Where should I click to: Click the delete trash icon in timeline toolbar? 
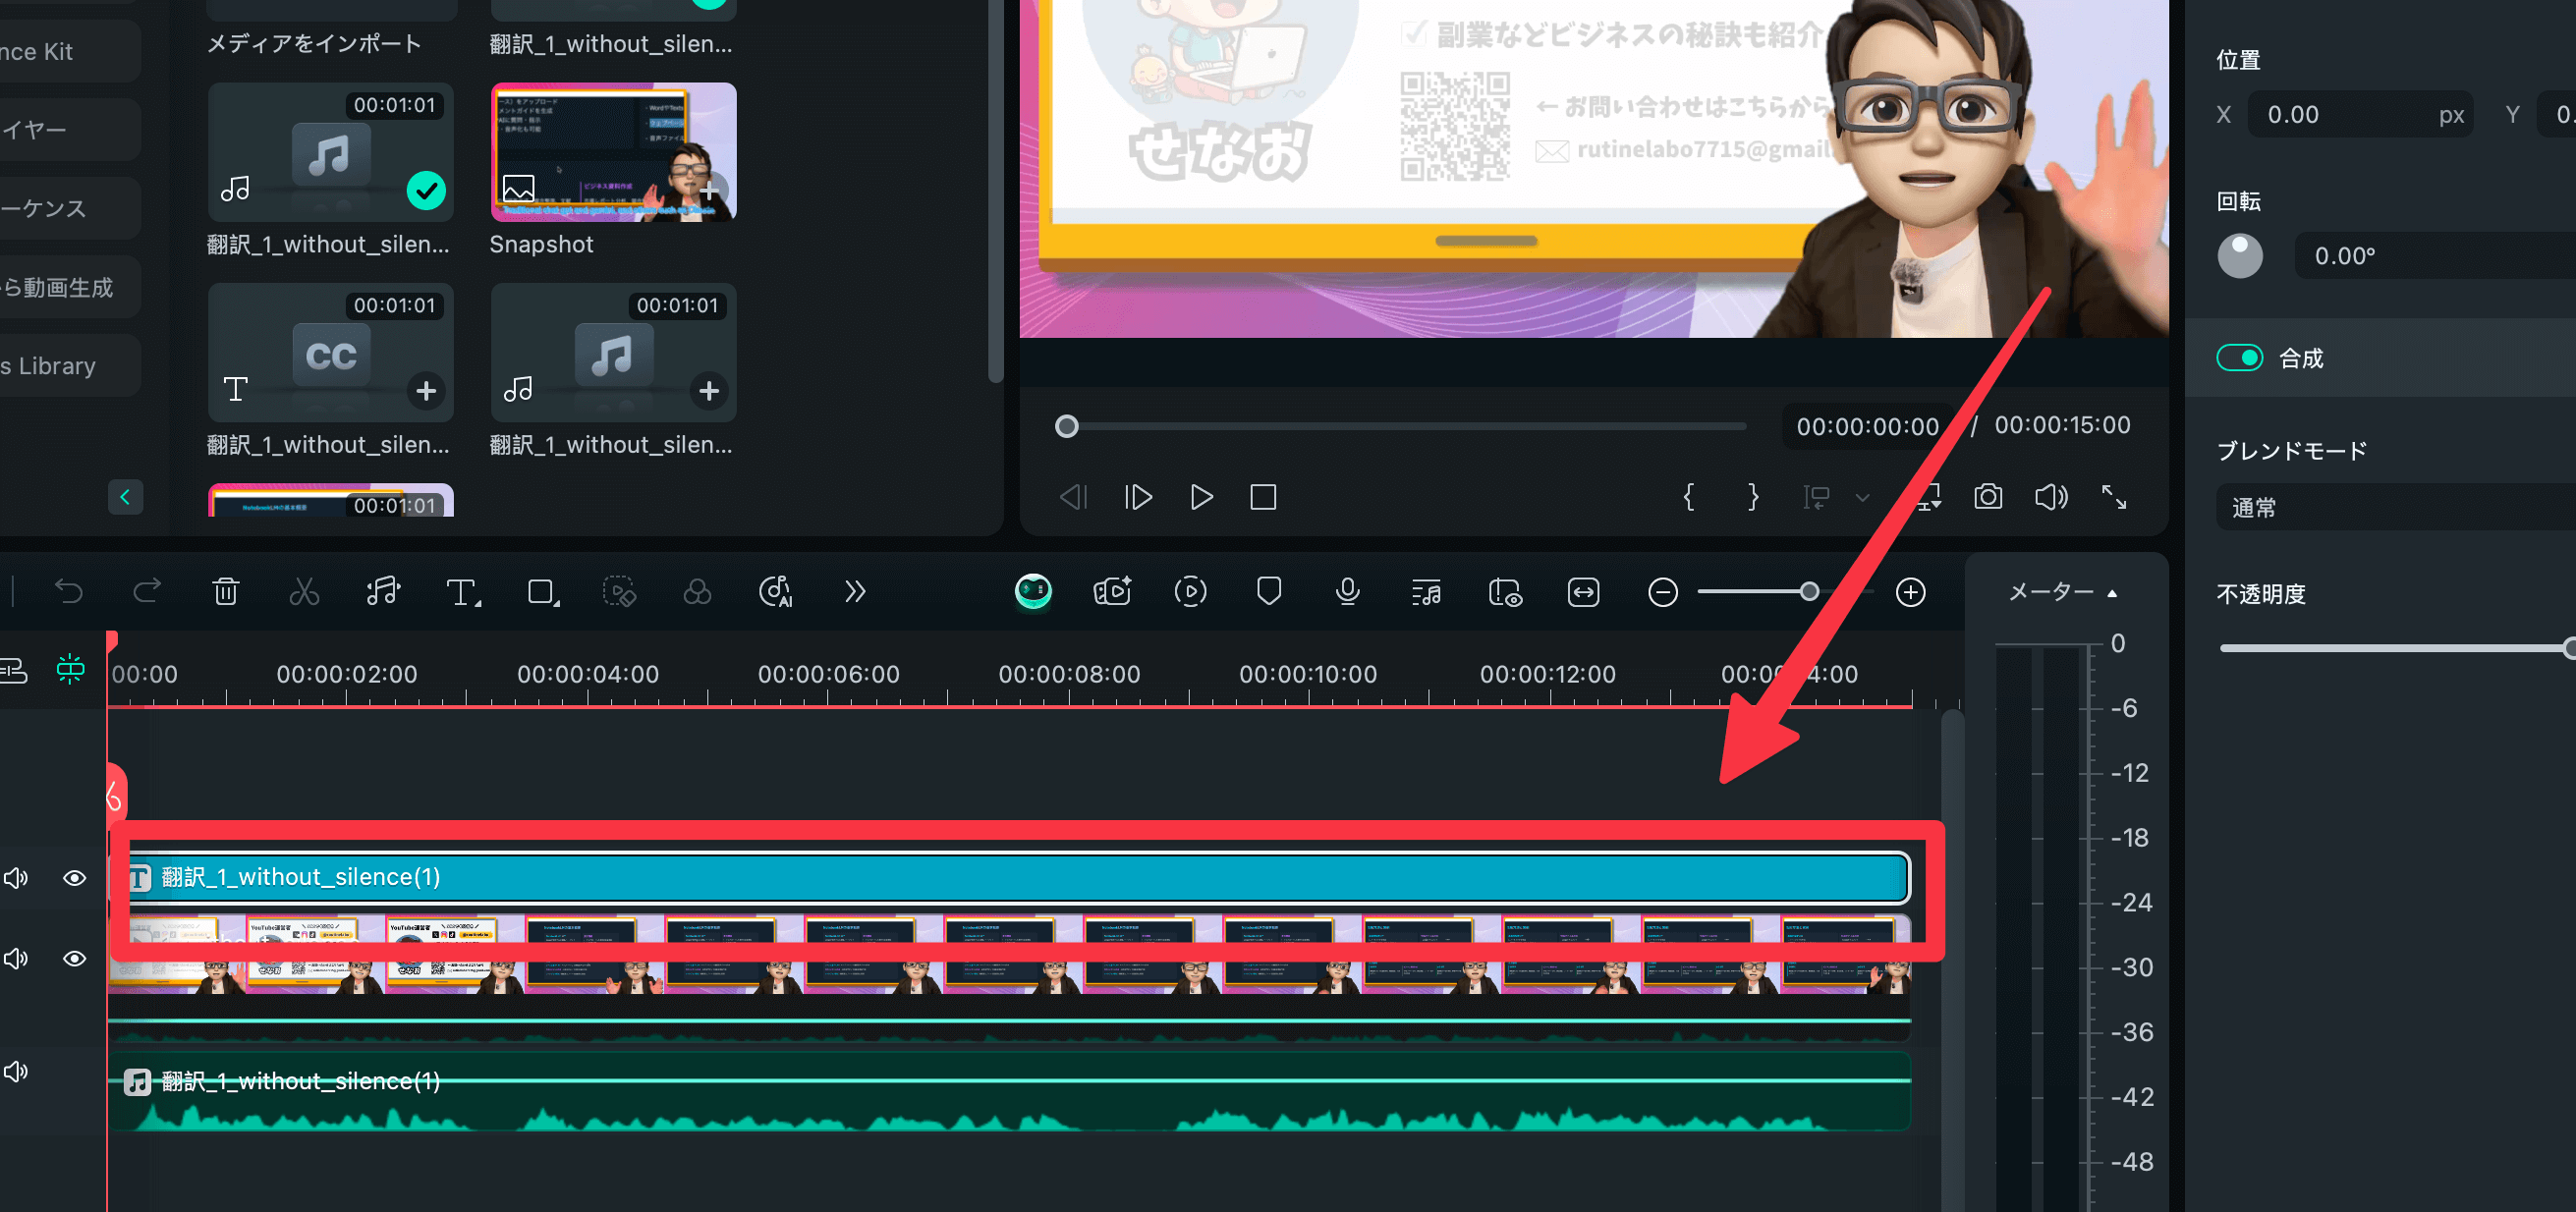point(225,592)
